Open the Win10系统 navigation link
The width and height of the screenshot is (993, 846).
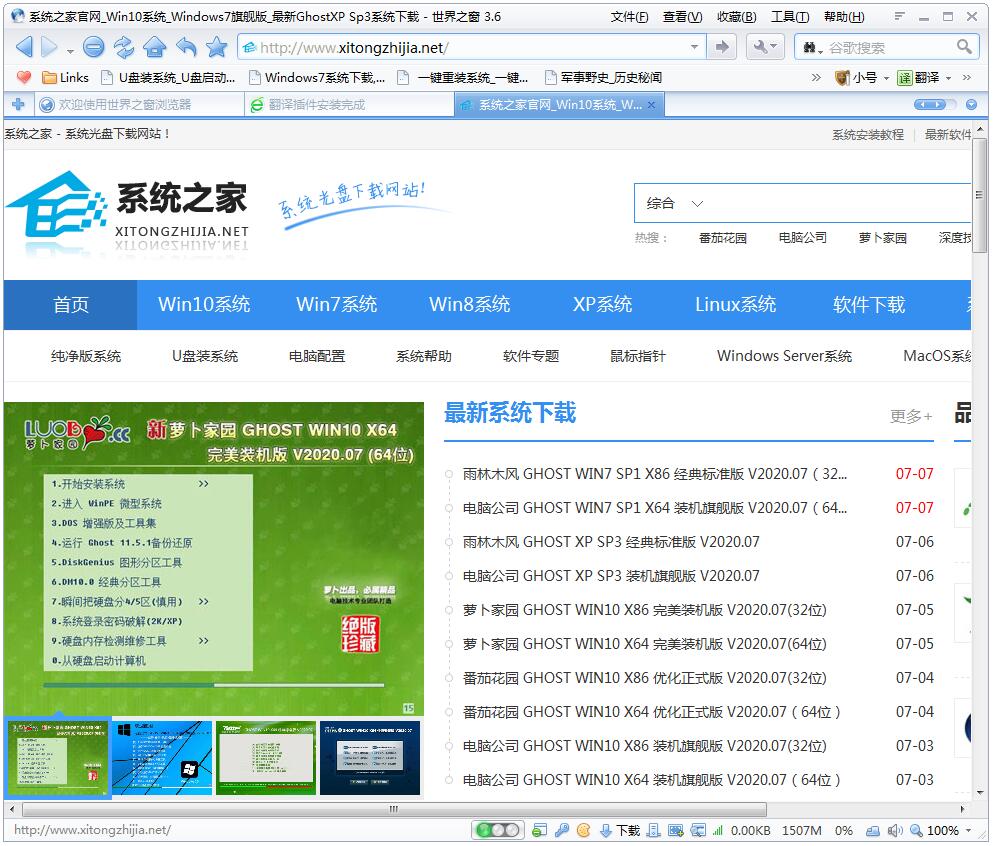coord(204,305)
